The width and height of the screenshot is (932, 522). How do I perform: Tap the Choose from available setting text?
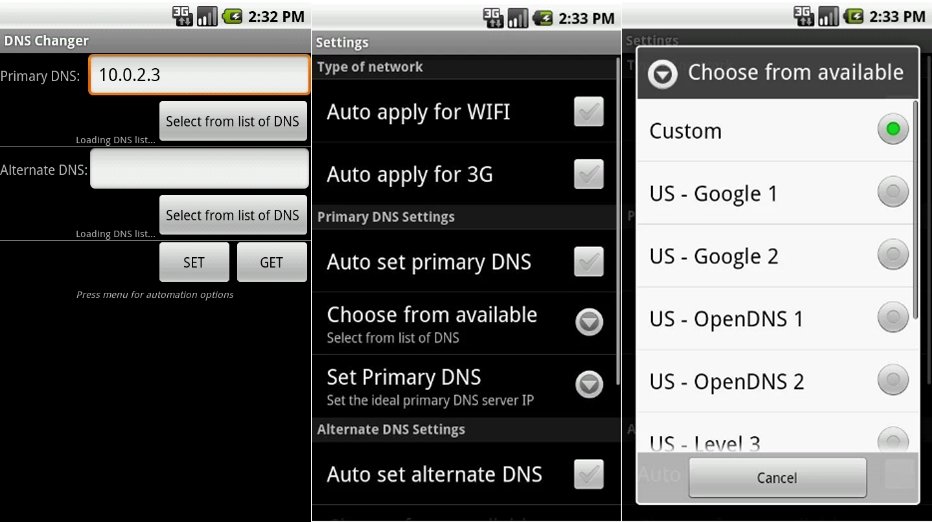click(432, 324)
